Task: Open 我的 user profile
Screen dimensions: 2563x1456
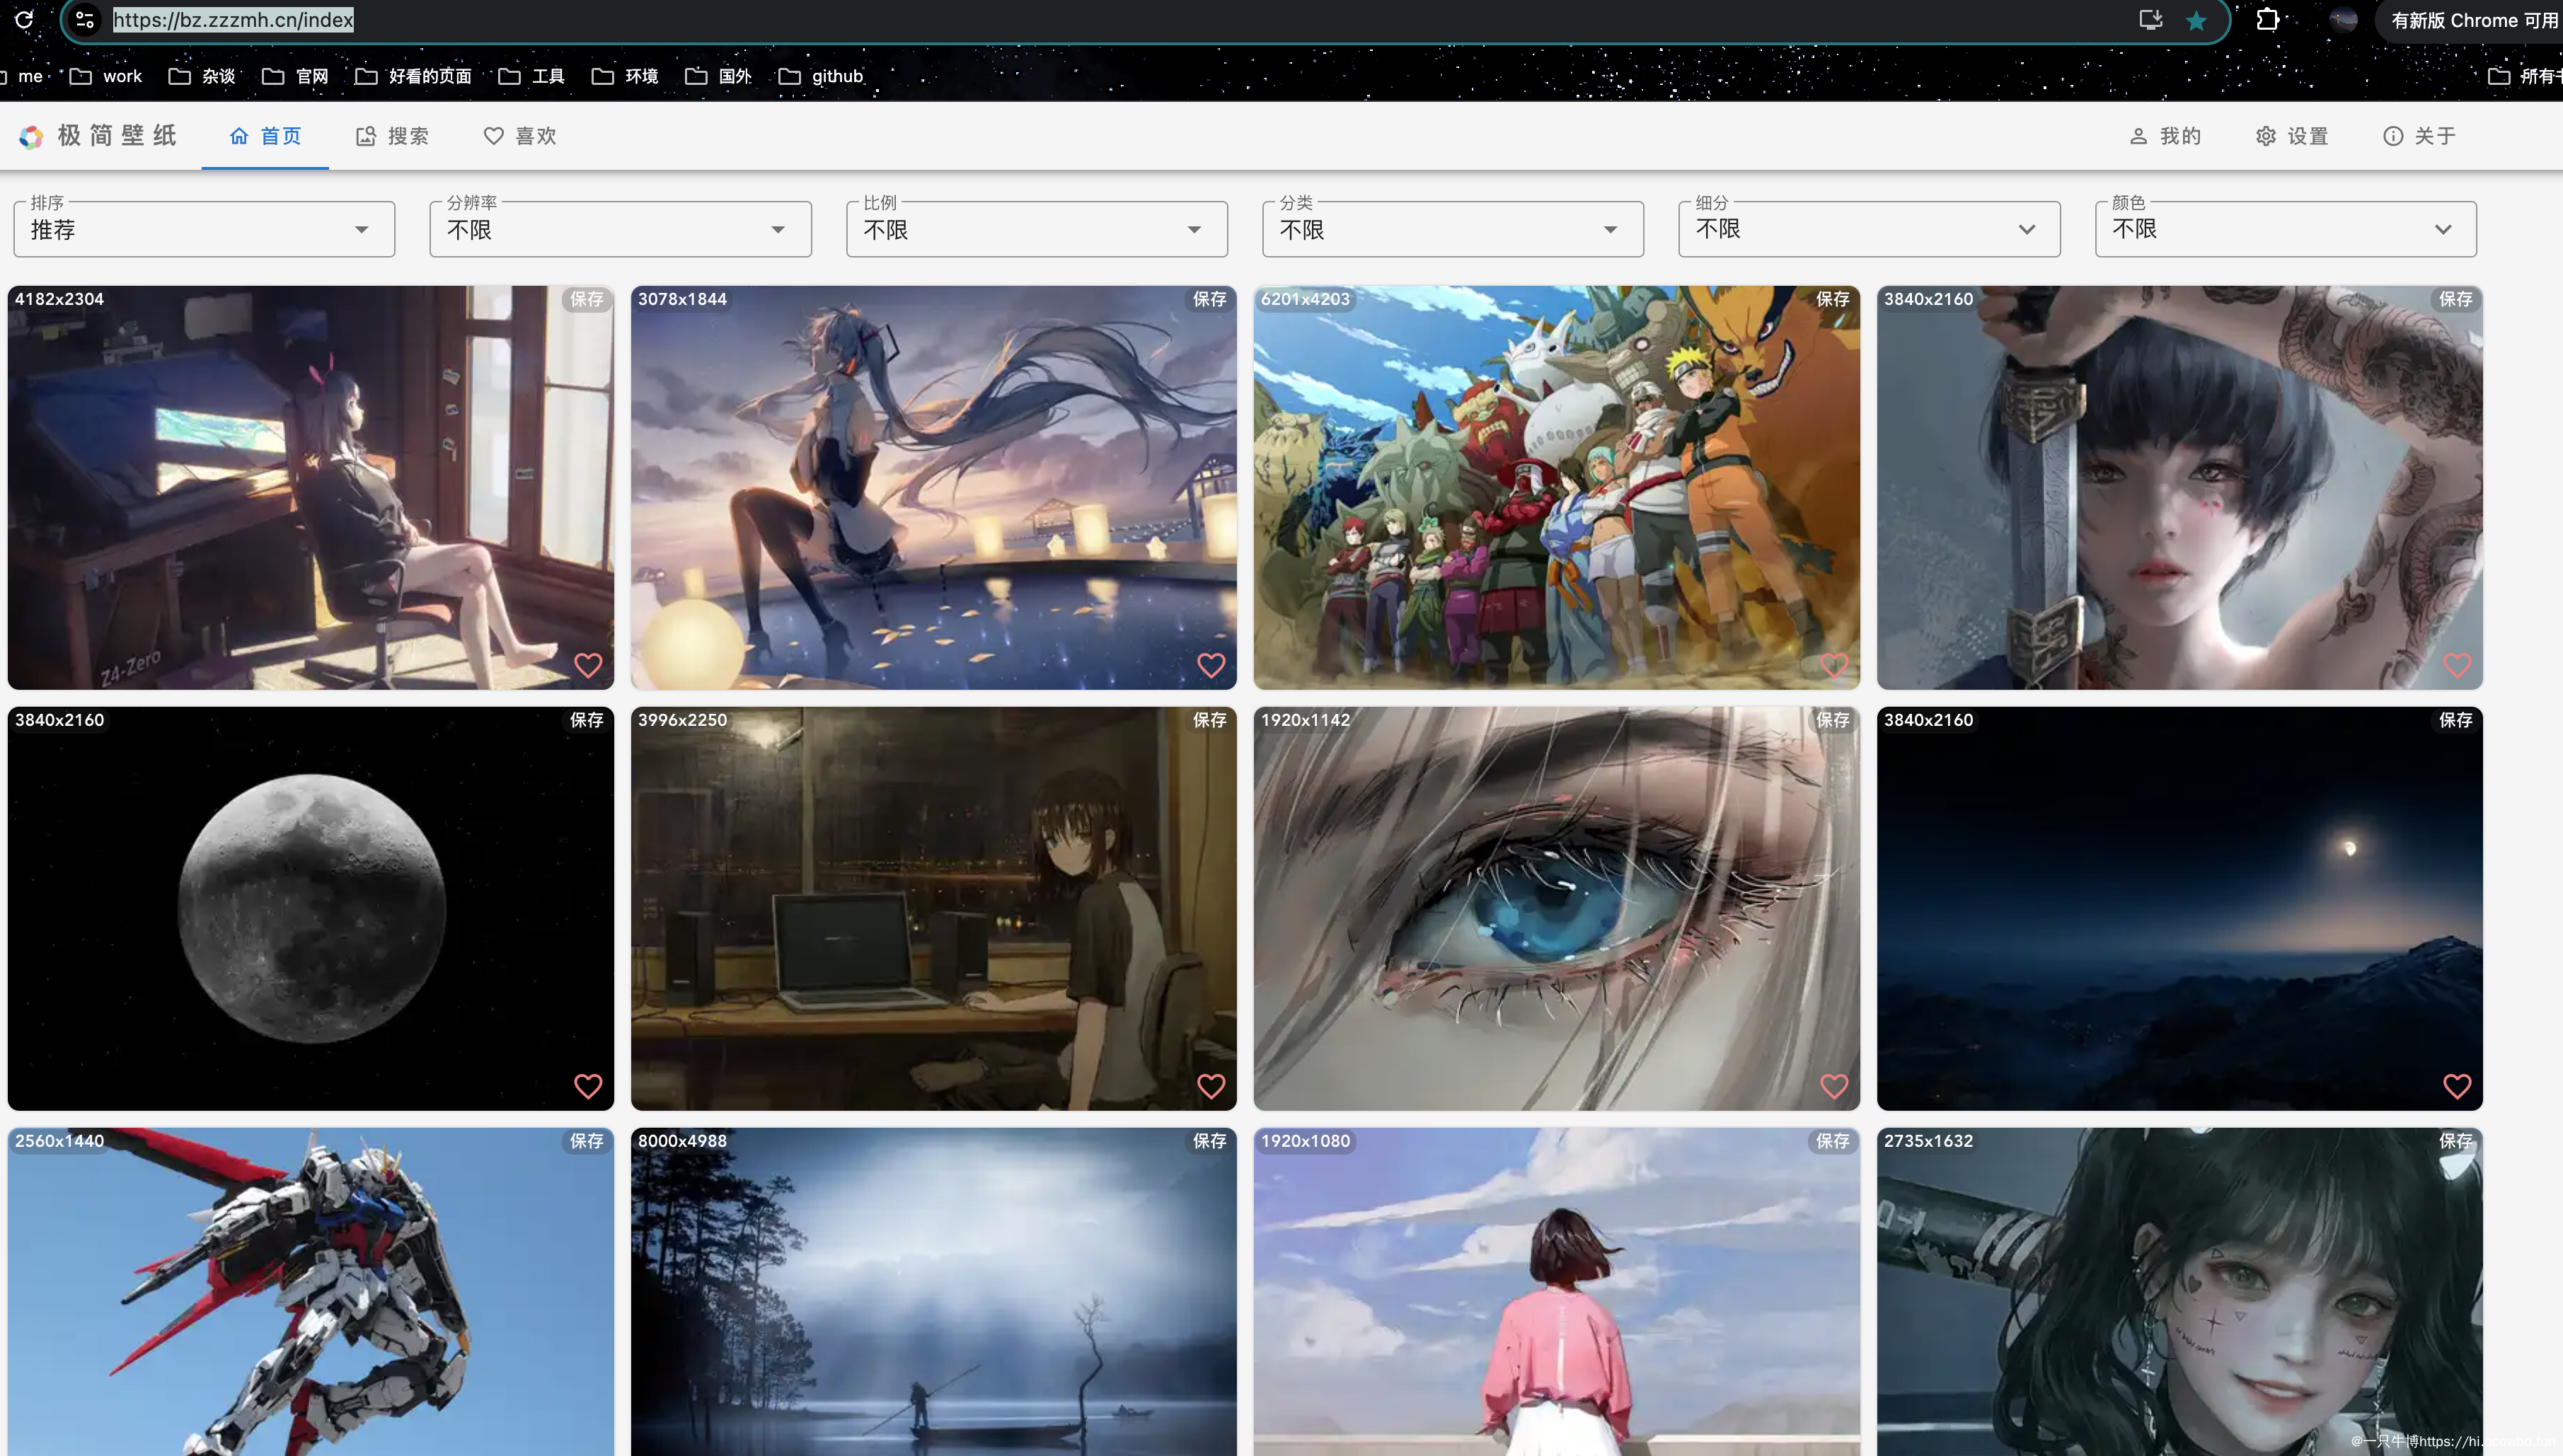Action: coord(2165,136)
